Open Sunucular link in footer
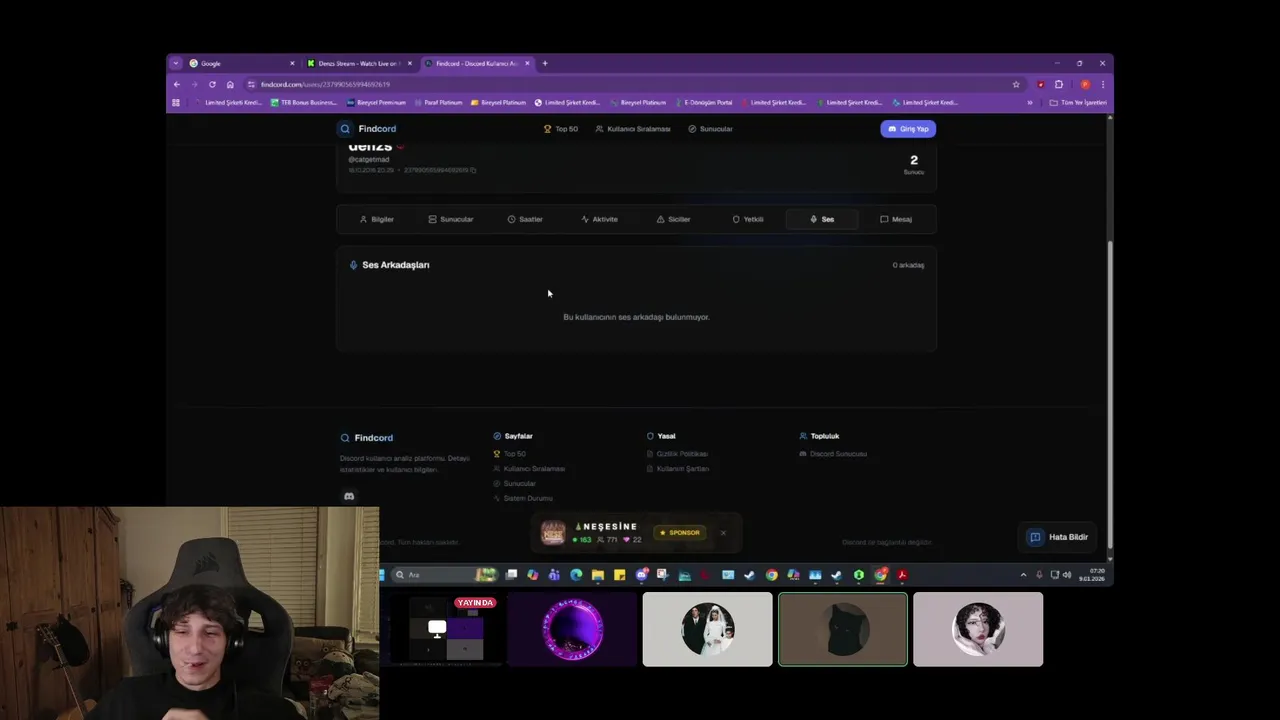The image size is (1280, 720). click(x=514, y=484)
